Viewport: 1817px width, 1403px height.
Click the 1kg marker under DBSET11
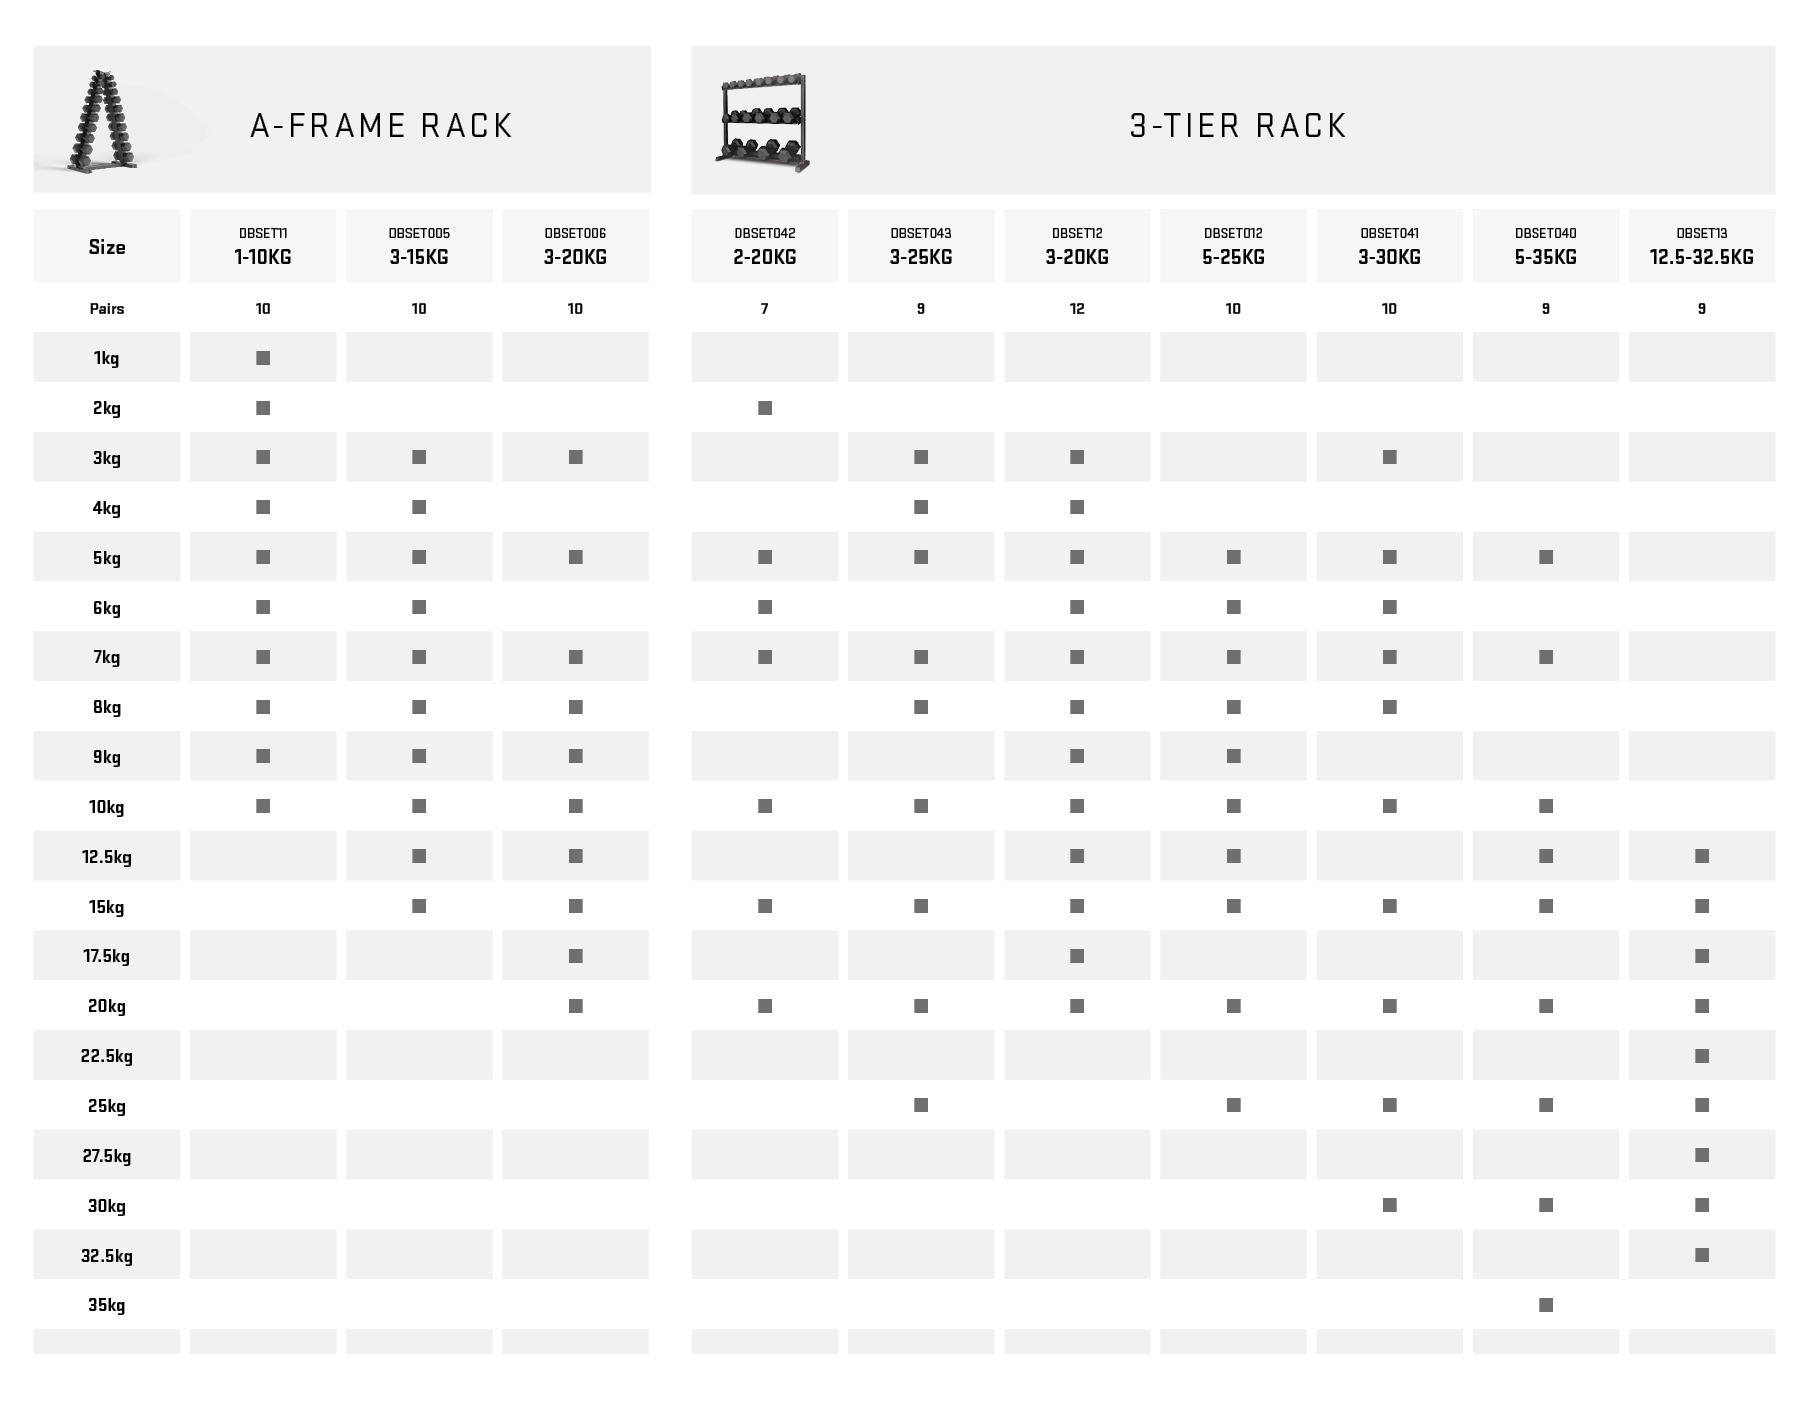tap(263, 358)
